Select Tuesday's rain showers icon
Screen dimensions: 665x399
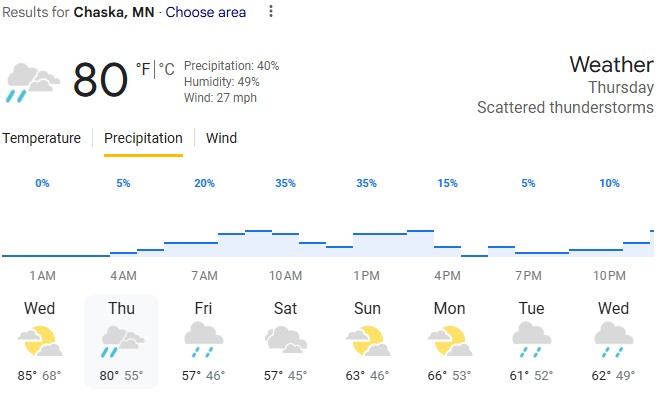531,340
